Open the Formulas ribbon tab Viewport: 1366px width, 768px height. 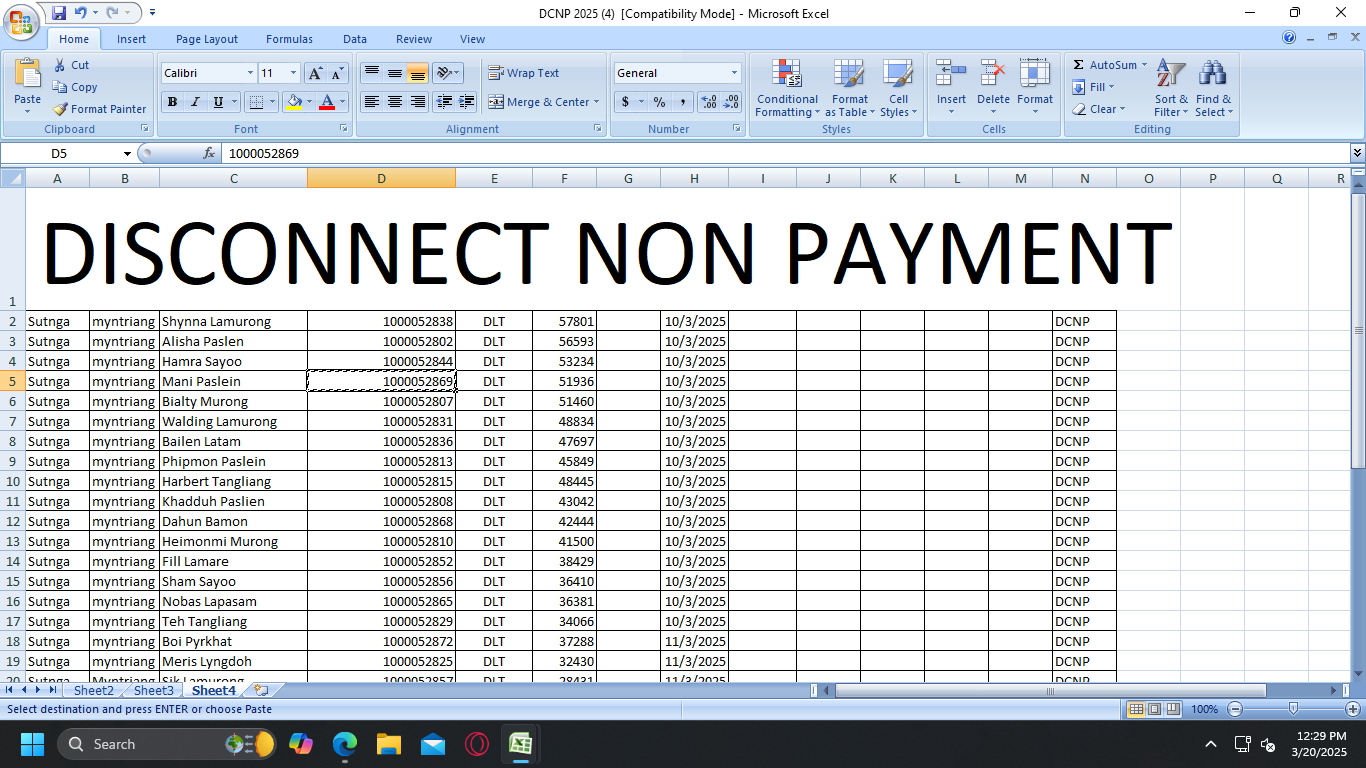tap(289, 39)
